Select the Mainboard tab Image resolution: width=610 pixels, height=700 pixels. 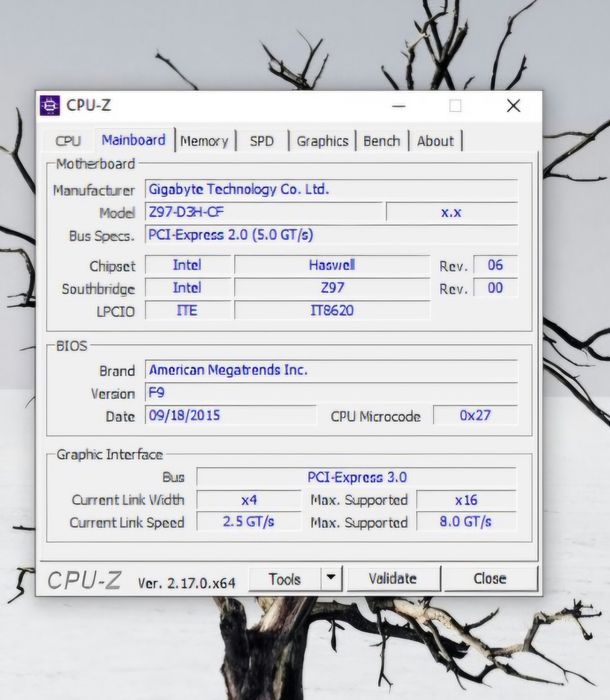[x=134, y=140]
